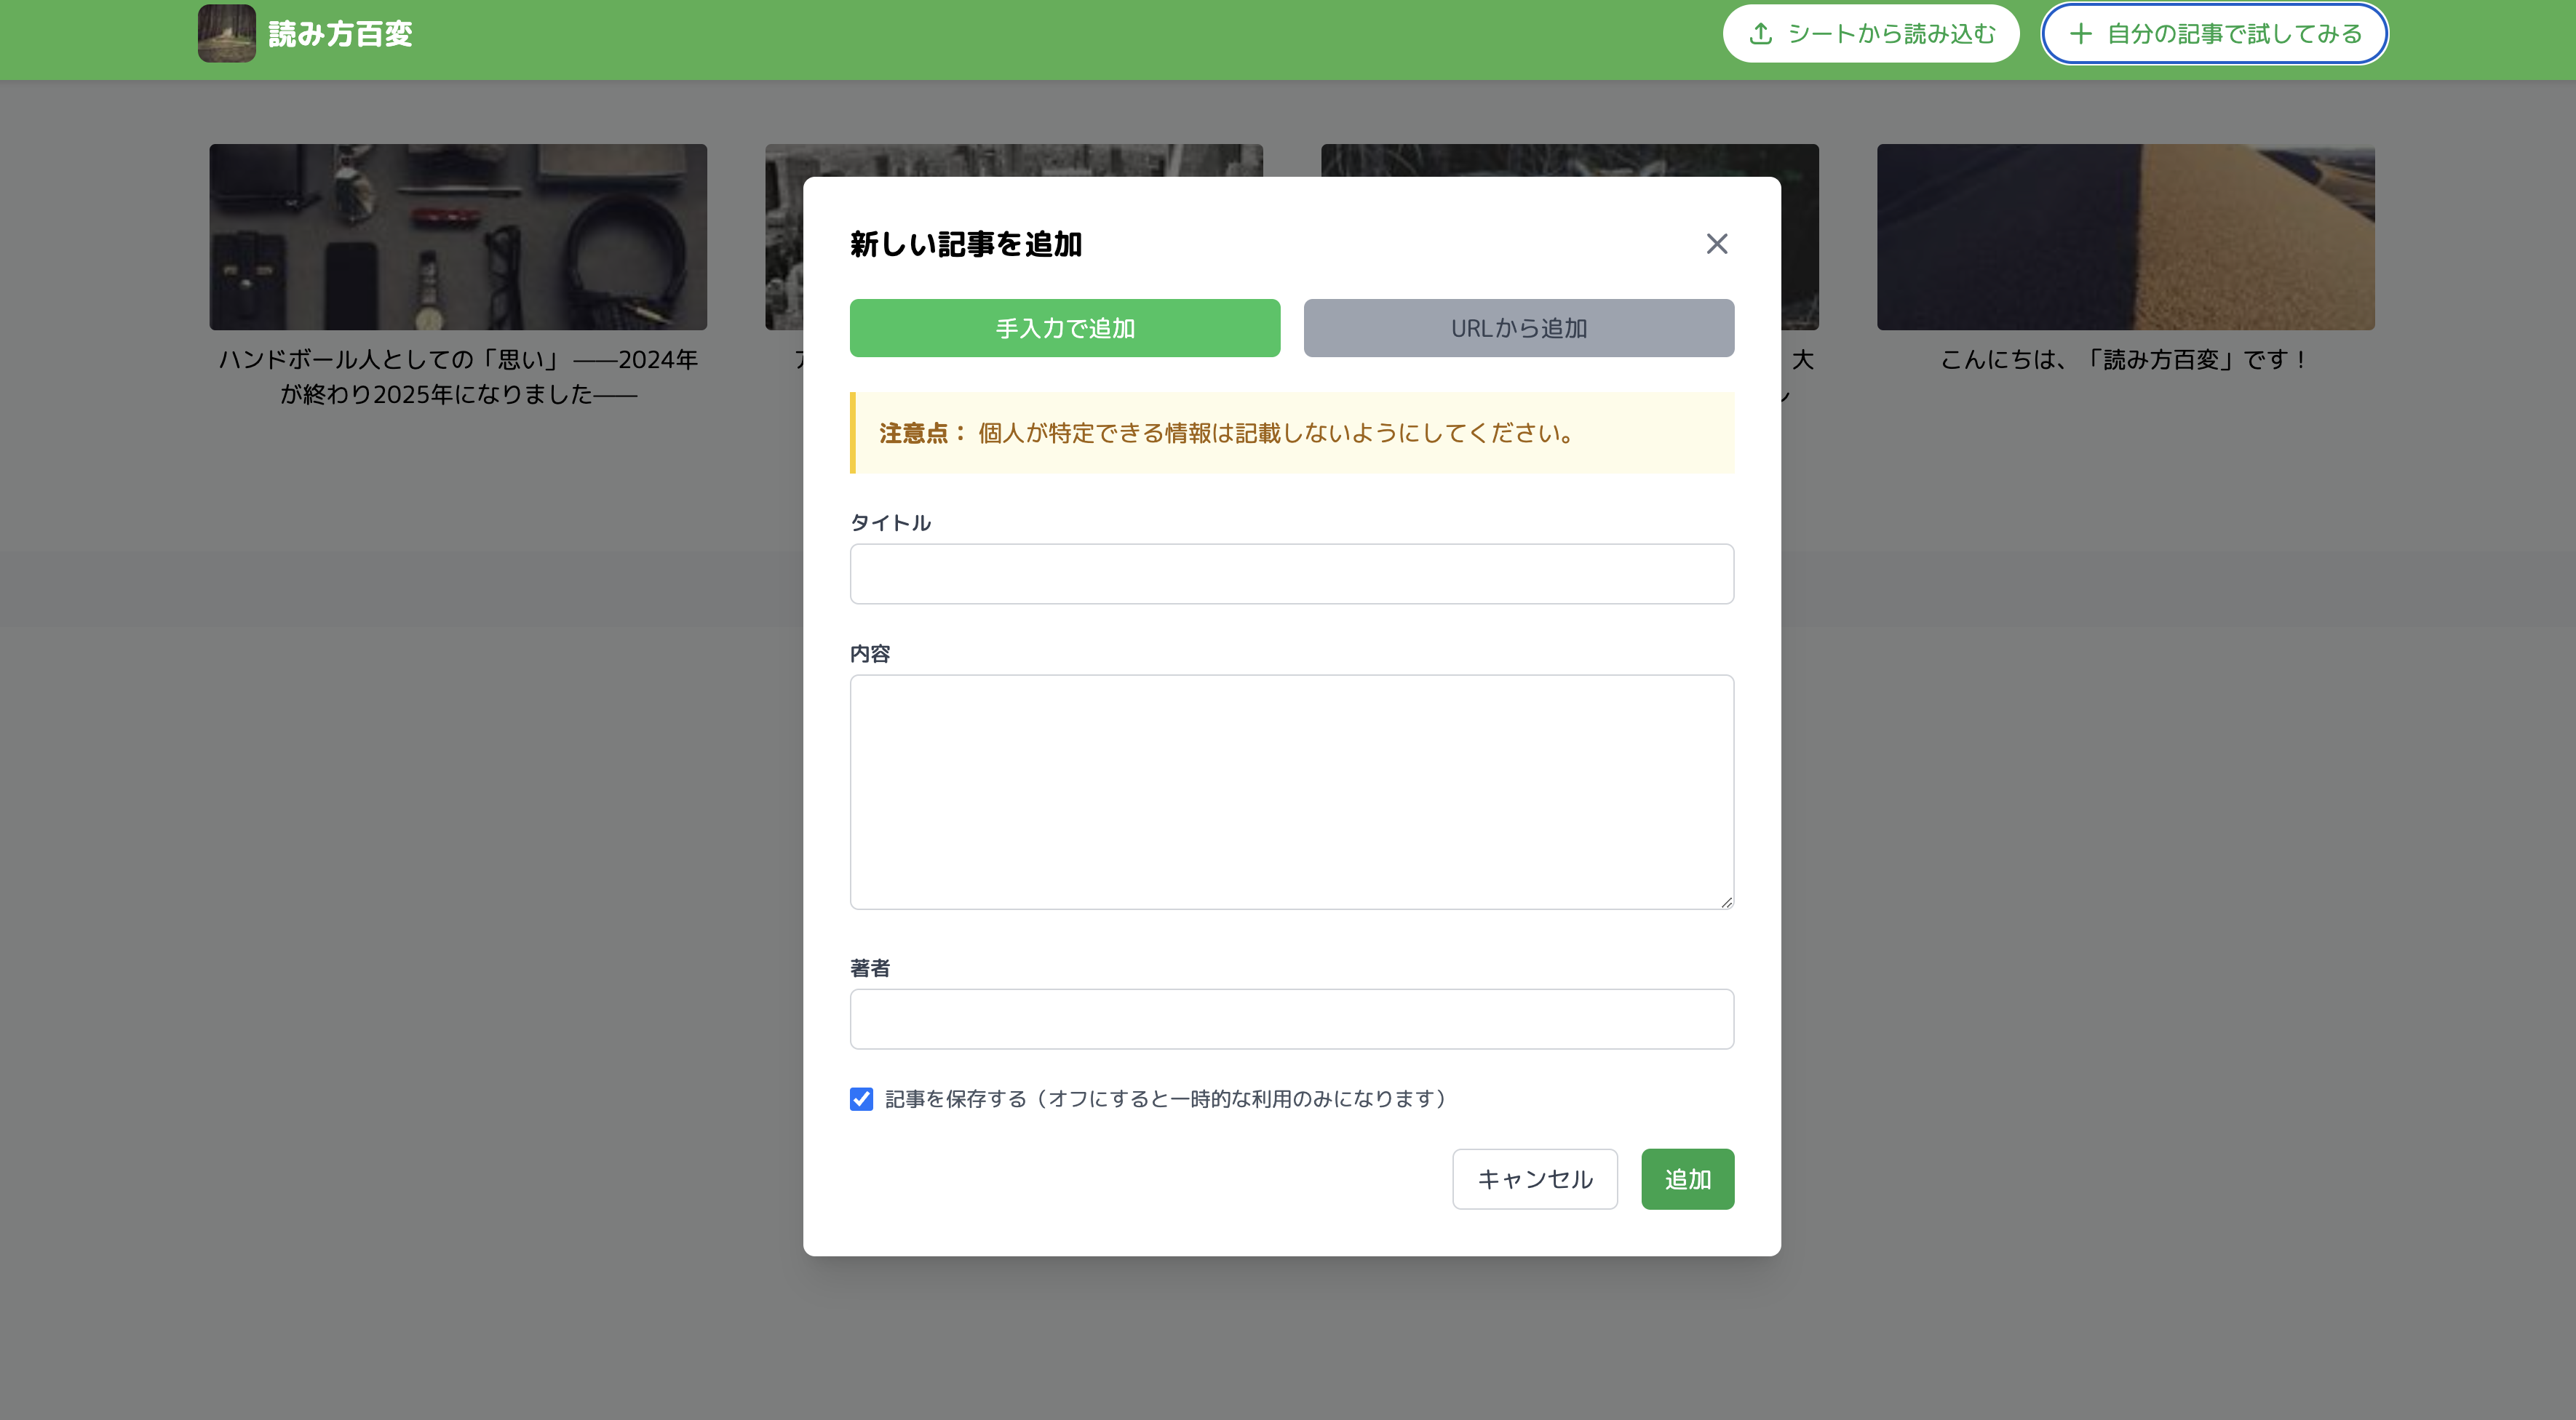Open the こんにちは読み方百変 article thumbnail
The width and height of the screenshot is (2576, 1420).
point(2125,237)
